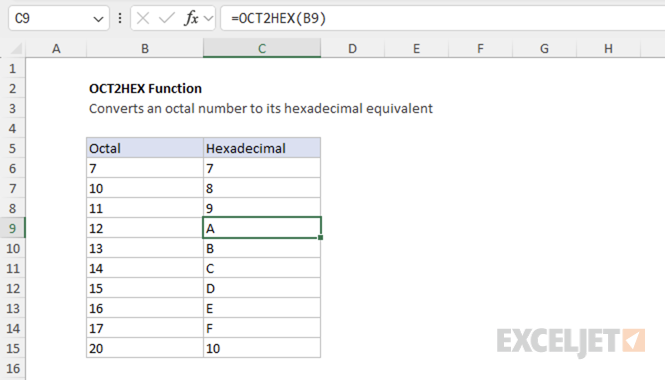Select row 2 header
665x380 pixels.
click(13, 88)
